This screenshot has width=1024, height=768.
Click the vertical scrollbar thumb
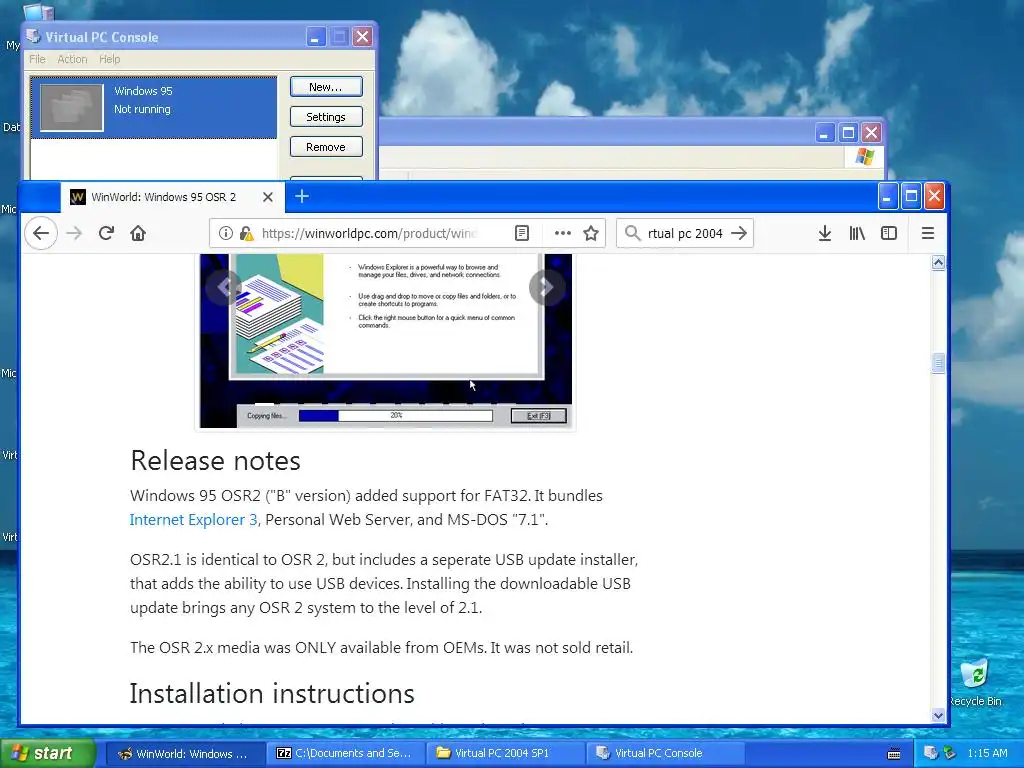click(938, 363)
